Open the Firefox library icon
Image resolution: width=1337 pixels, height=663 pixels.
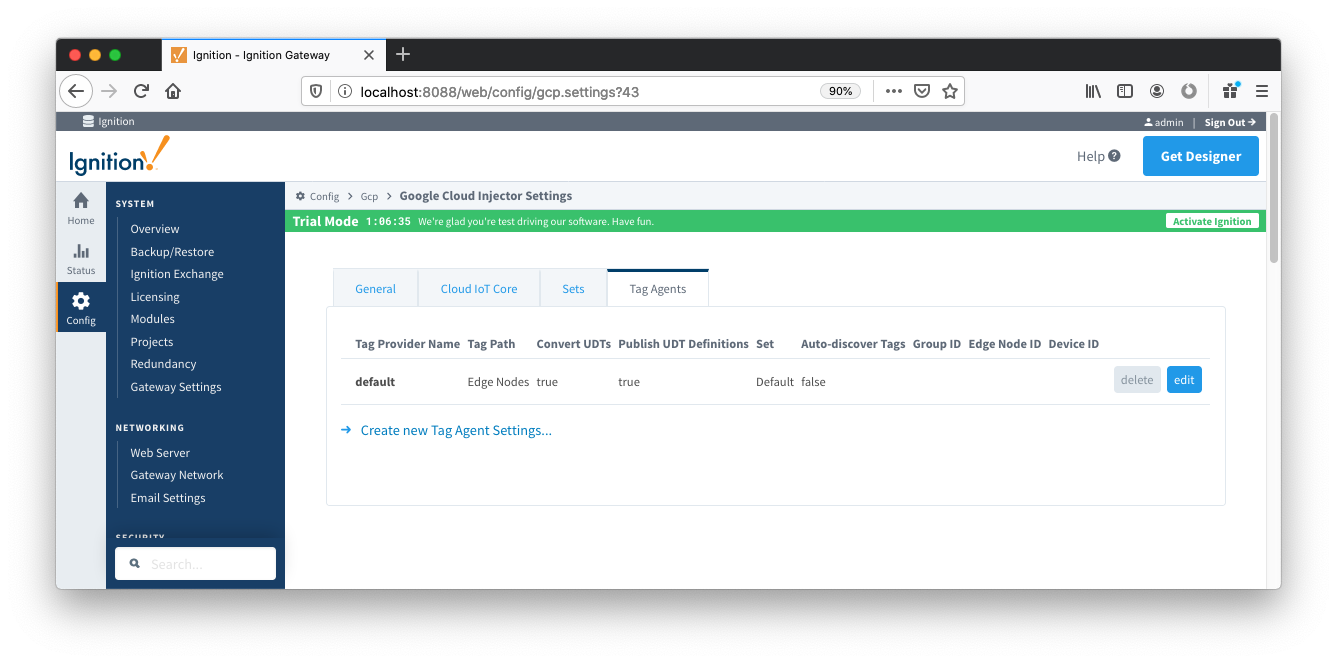click(1093, 91)
